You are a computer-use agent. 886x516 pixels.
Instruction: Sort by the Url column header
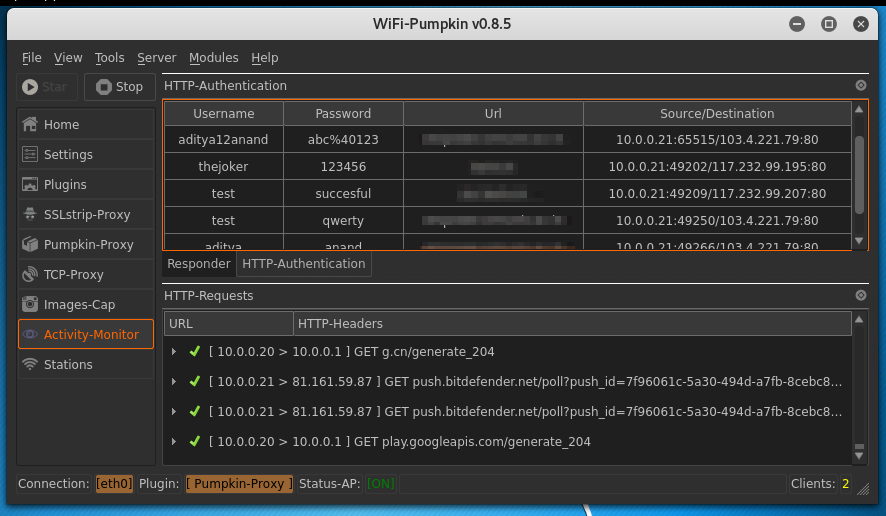coord(493,114)
